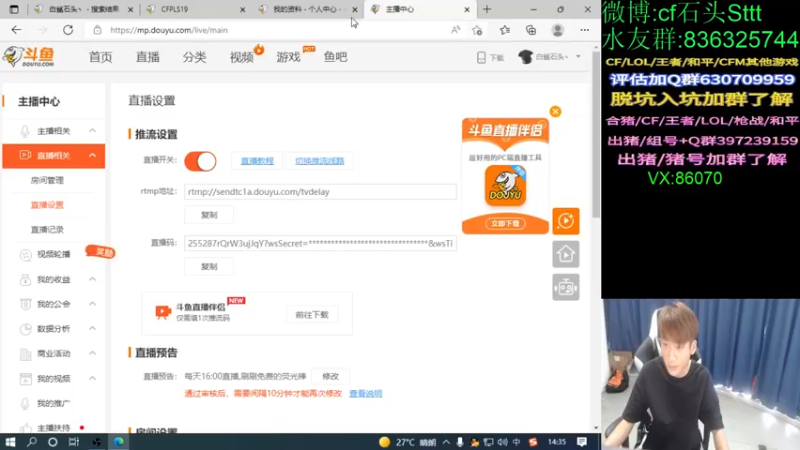Open 分类 in top navigation
This screenshot has height=450, width=800.
click(x=194, y=57)
